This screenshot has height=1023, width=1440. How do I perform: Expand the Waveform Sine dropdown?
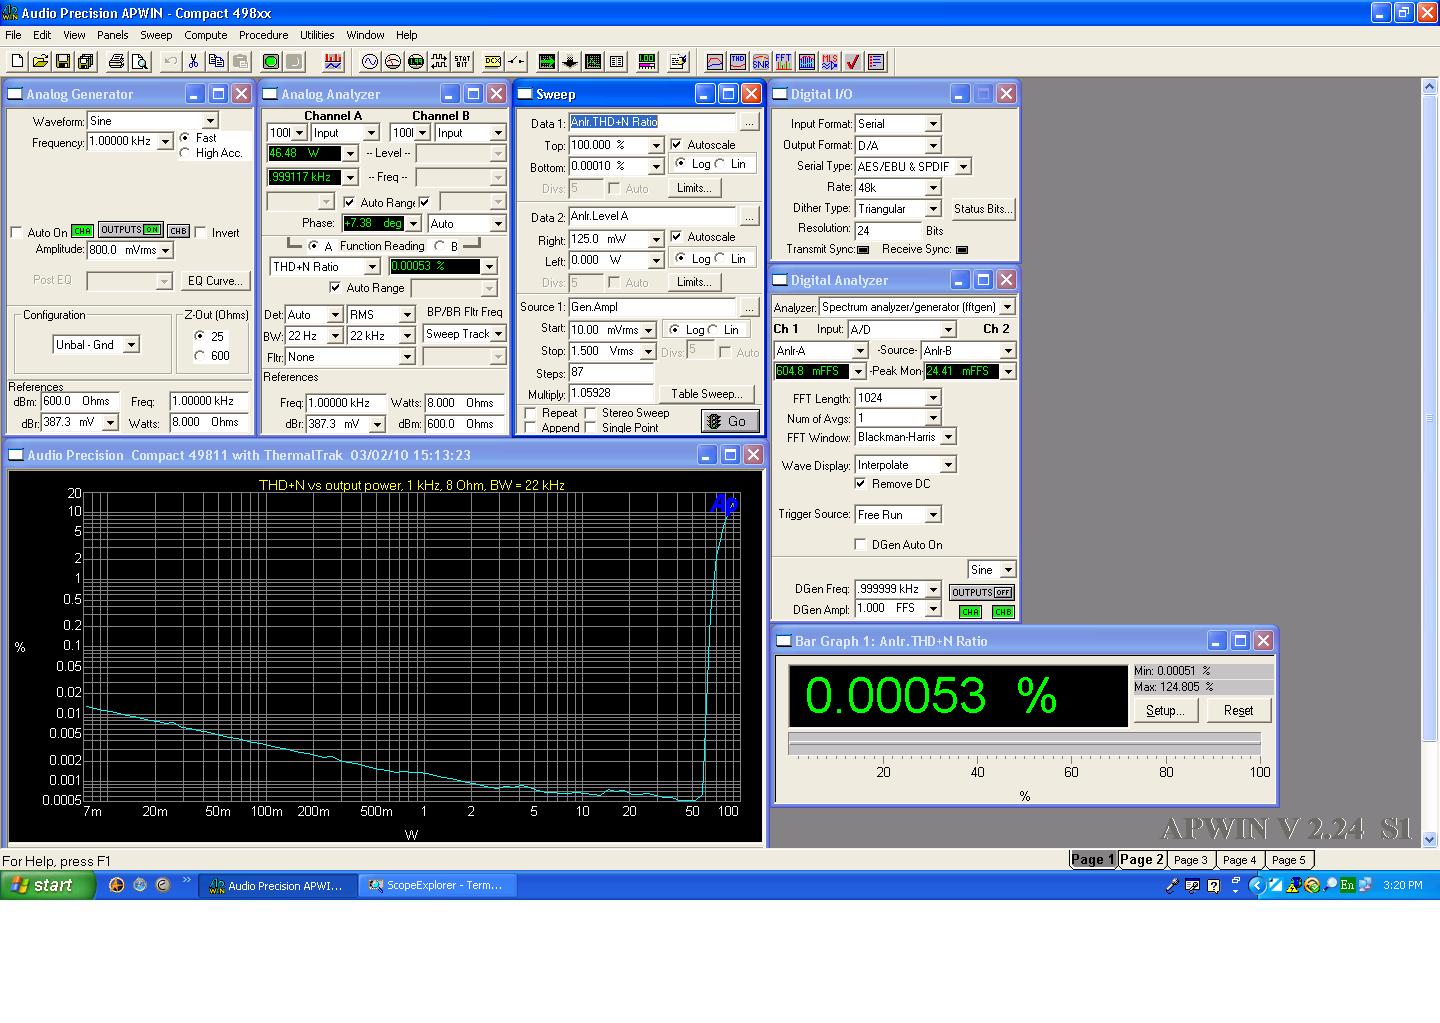click(210, 121)
